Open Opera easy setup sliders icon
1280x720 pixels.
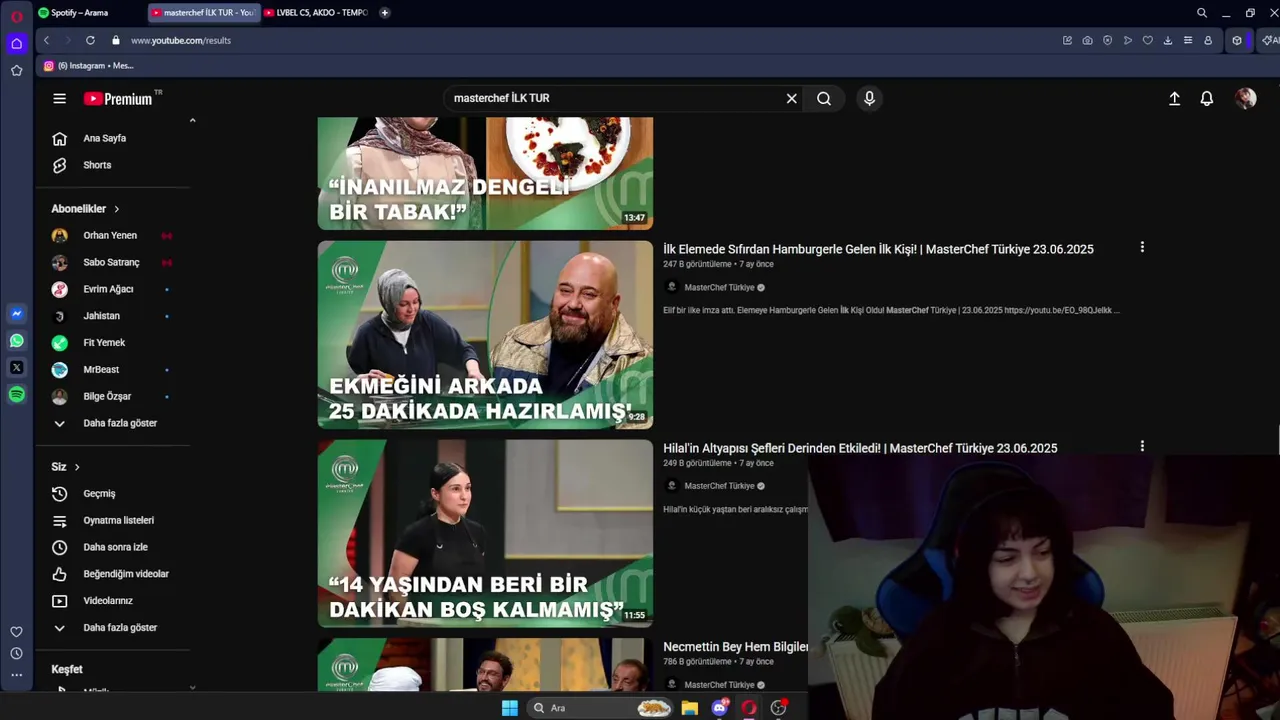(1187, 40)
